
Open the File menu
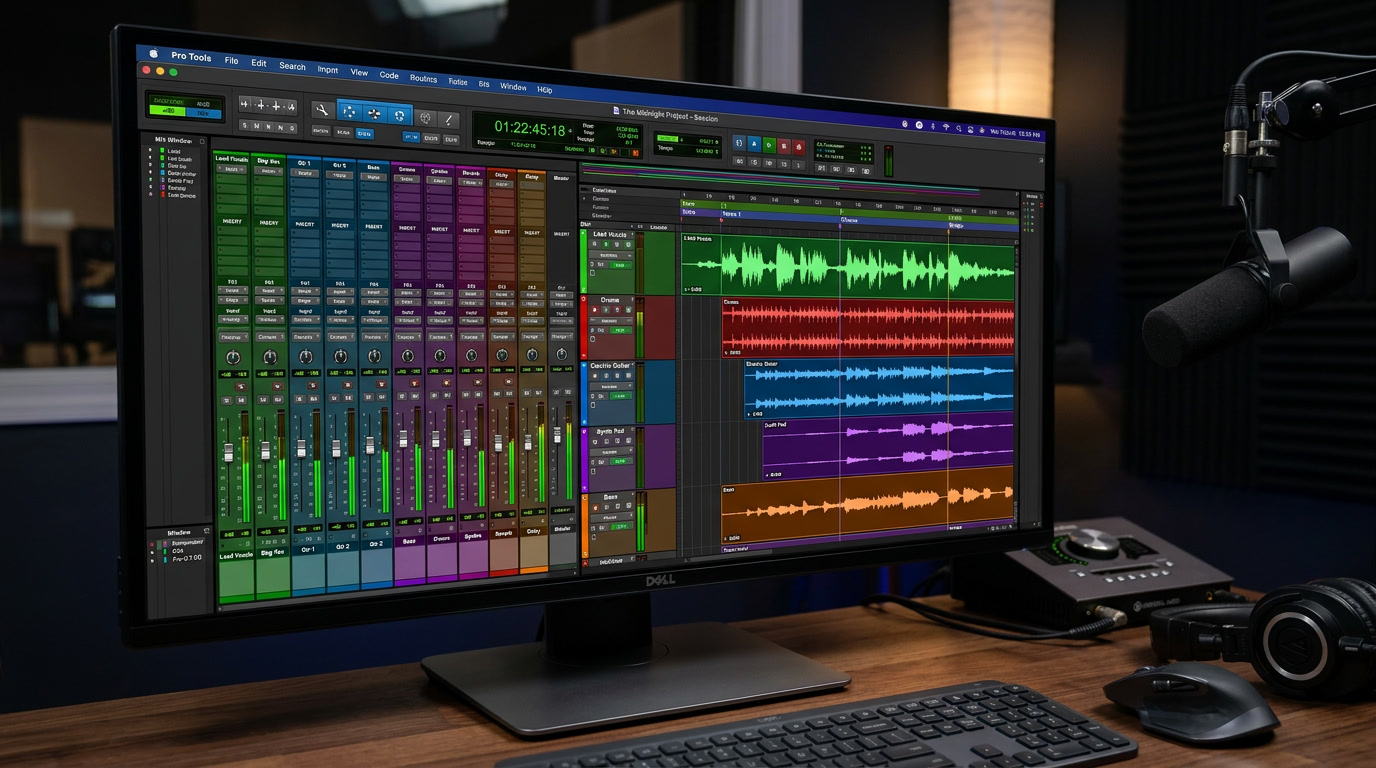coord(231,61)
